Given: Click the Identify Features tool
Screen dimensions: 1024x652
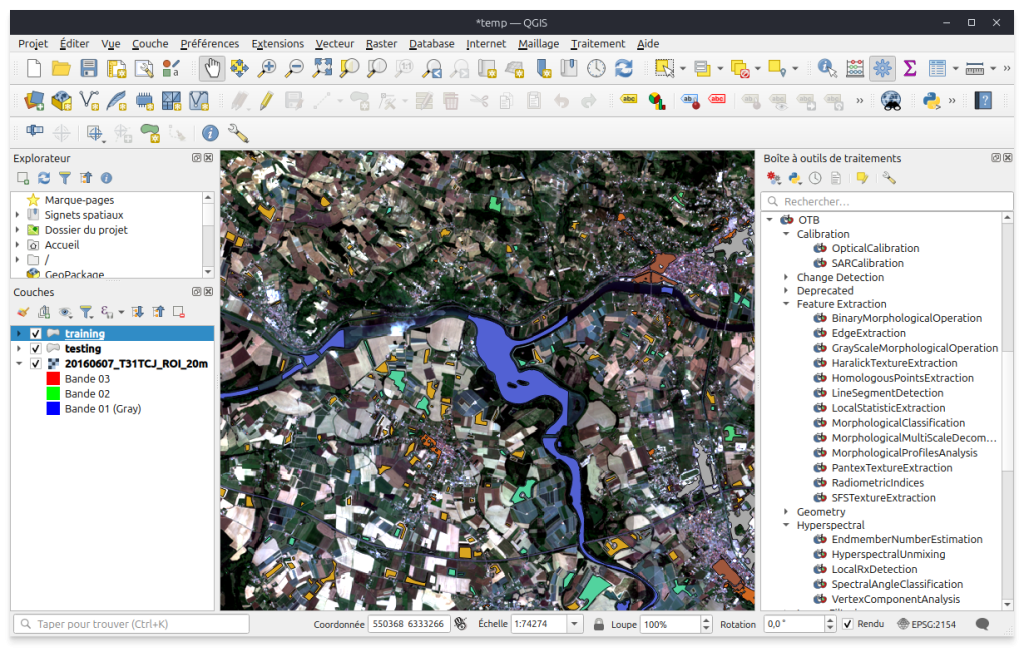Looking at the screenshot, I should pyautogui.click(x=827, y=68).
